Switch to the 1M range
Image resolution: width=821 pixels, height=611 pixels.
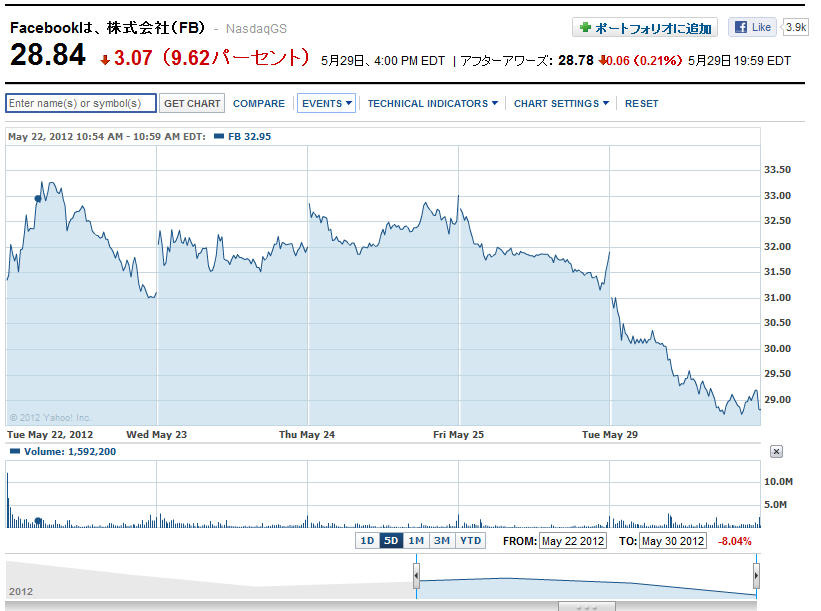coord(416,540)
